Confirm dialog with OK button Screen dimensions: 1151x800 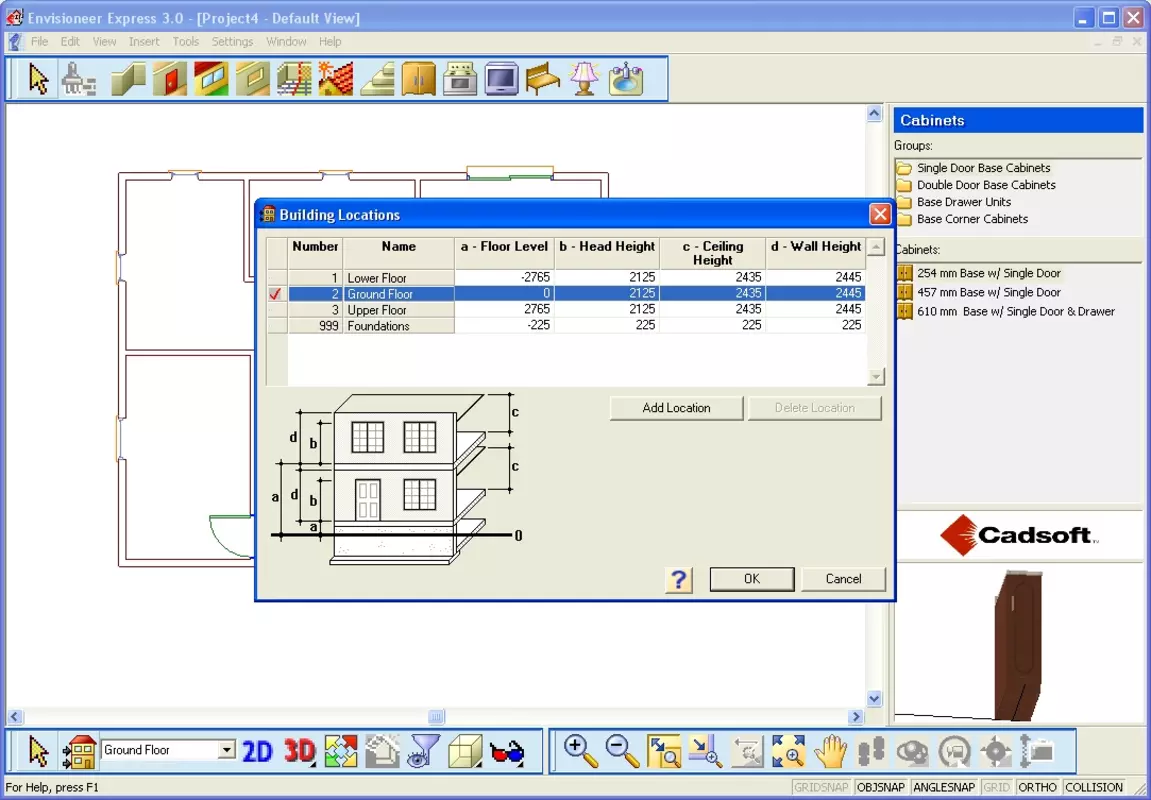(752, 579)
